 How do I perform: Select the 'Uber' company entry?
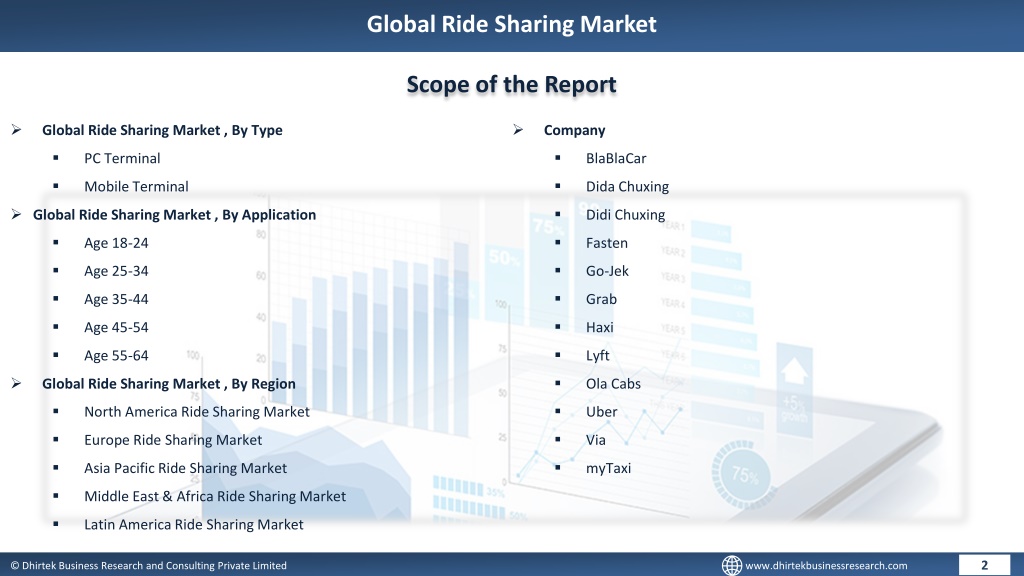(601, 411)
